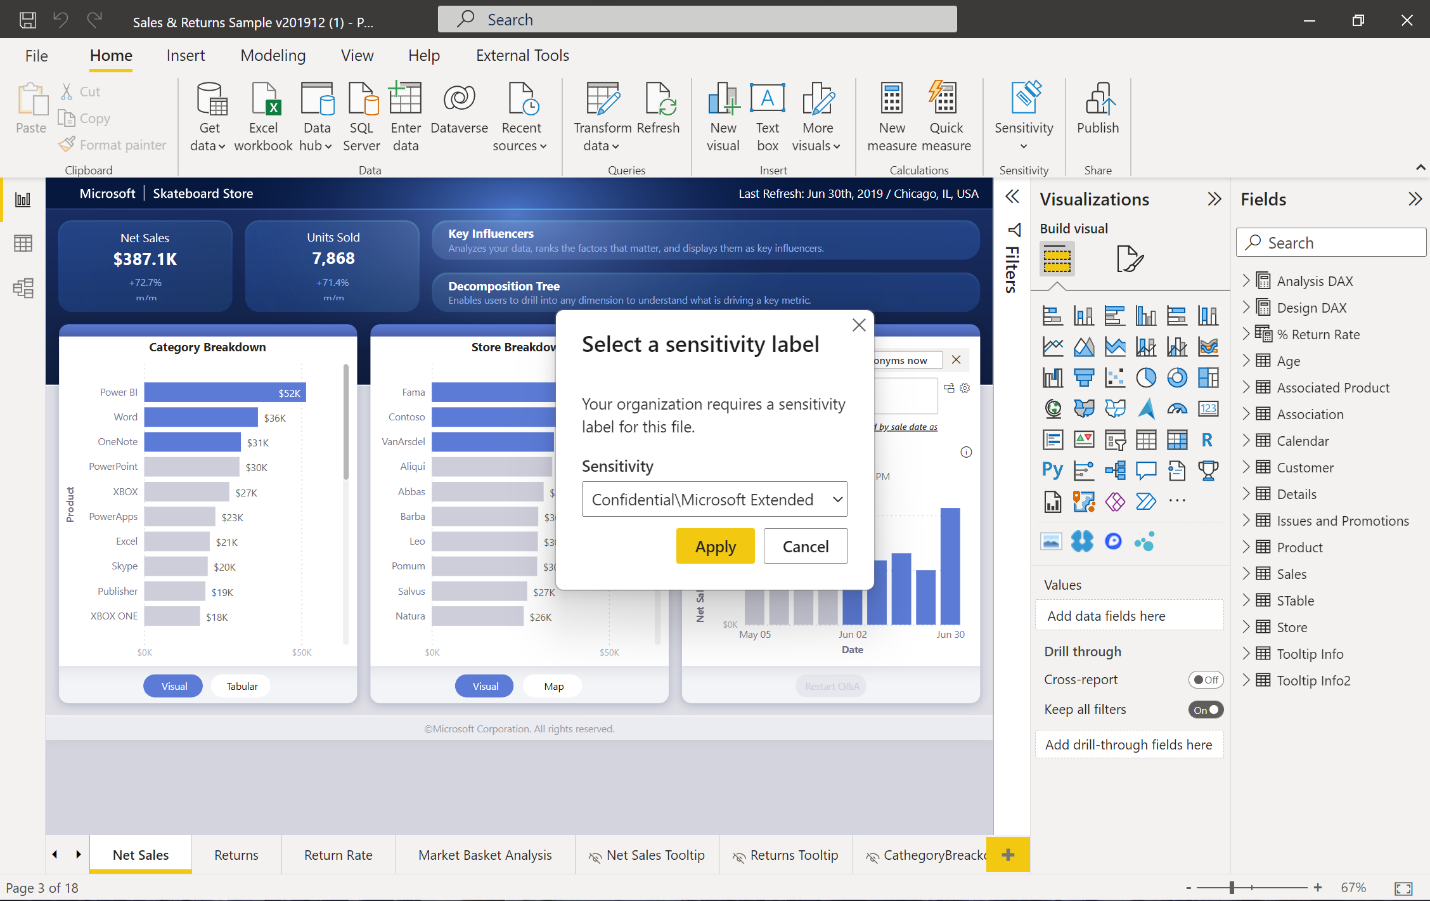Click the Get data icon
Viewport: 1430px width, 901px height.
coord(209,100)
